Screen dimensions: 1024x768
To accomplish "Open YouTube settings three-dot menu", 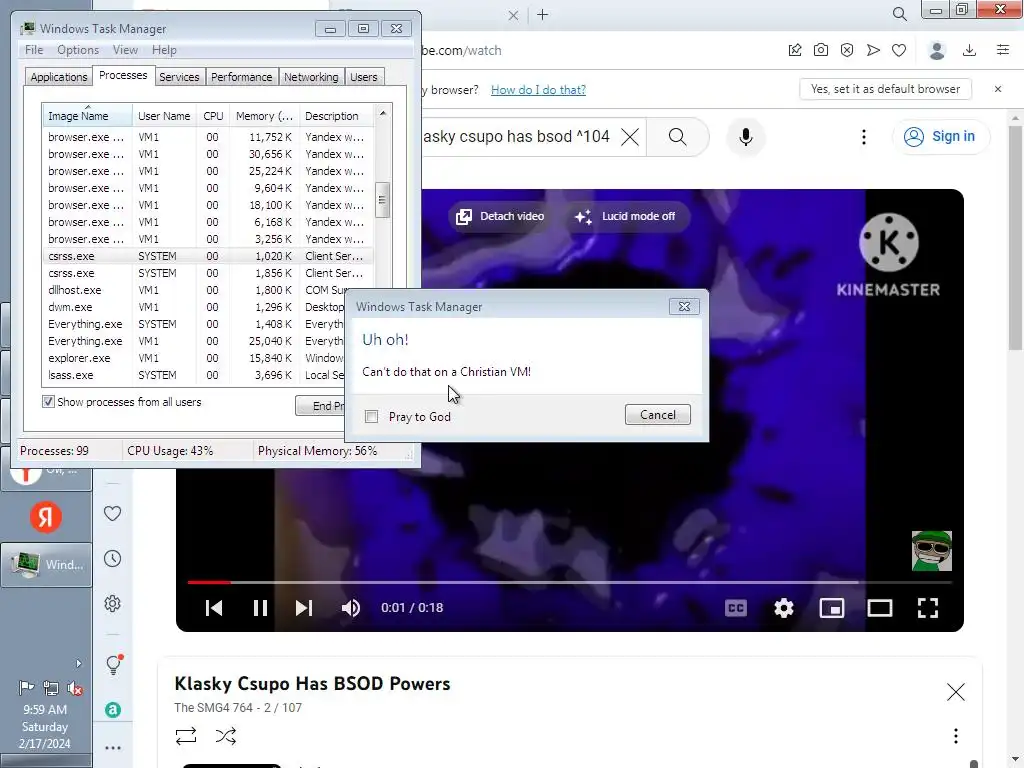I will tap(864, 136).
